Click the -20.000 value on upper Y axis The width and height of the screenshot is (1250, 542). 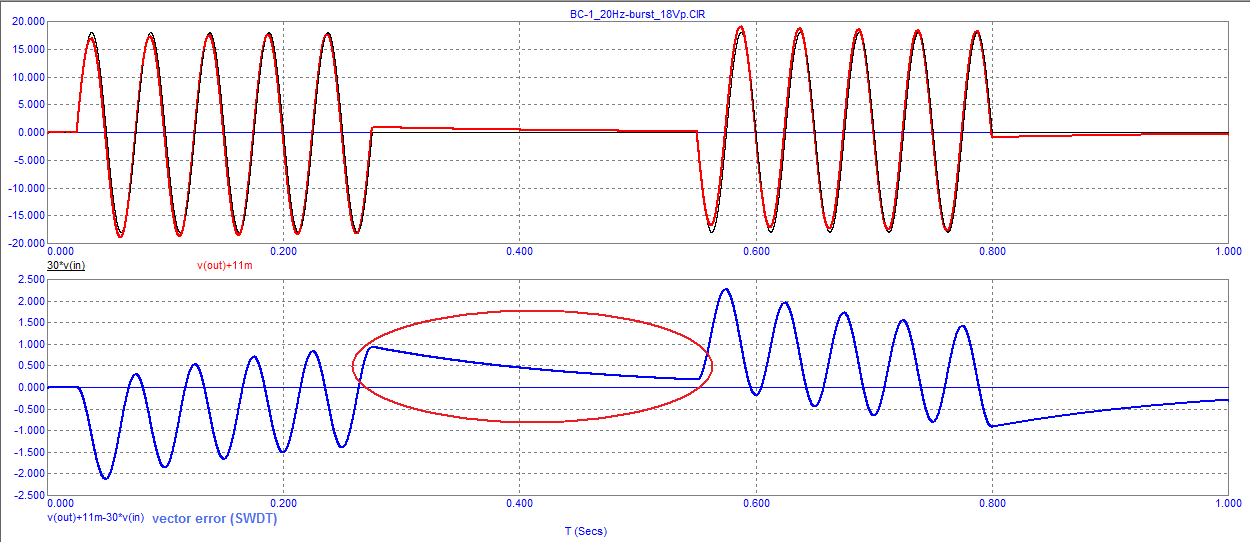tap(27, 243)
